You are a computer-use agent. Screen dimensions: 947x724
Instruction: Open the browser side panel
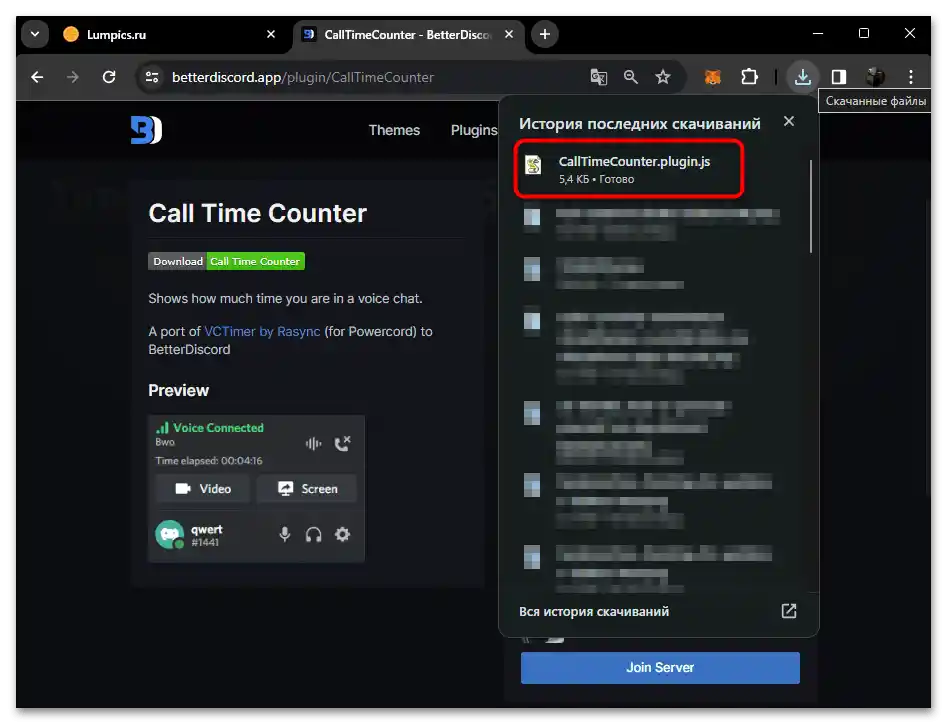pyautogui.click(x=839, y=77)
